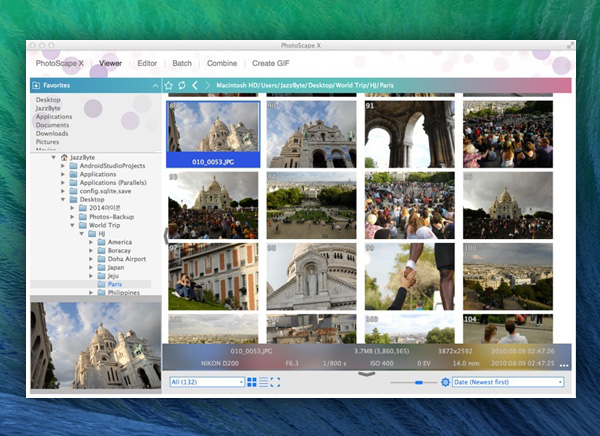Click the JazzByte home icon
This screenshot has height=436, width=600.
click(x=64, y=157)
